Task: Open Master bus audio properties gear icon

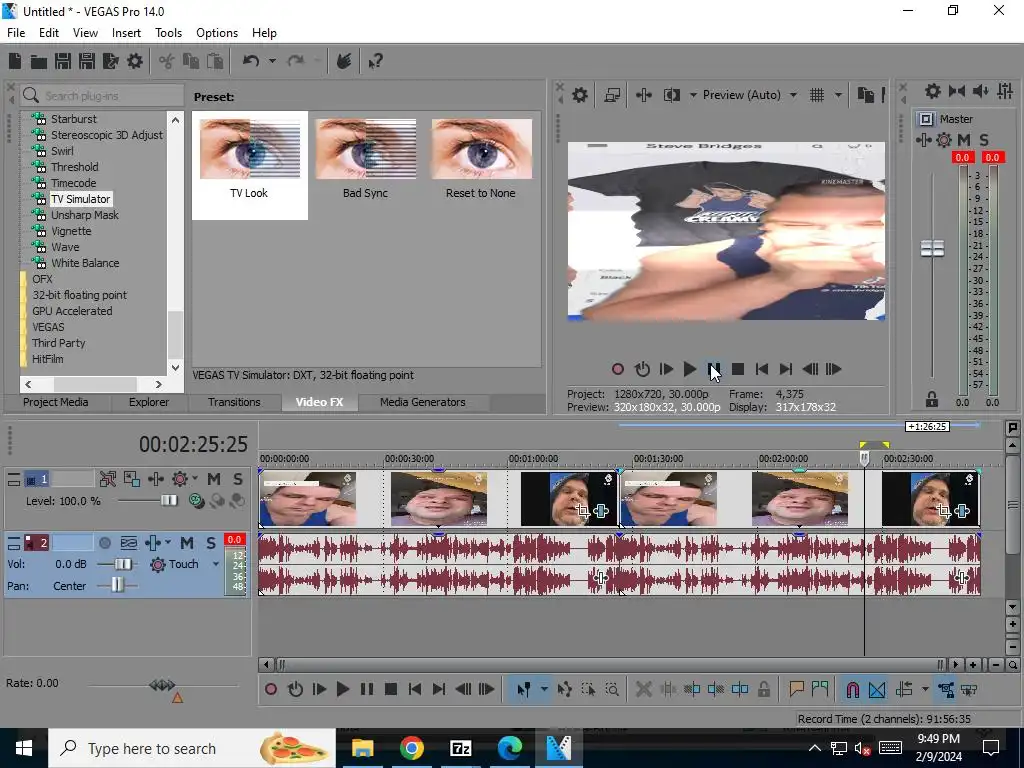Action: (933, 91)
